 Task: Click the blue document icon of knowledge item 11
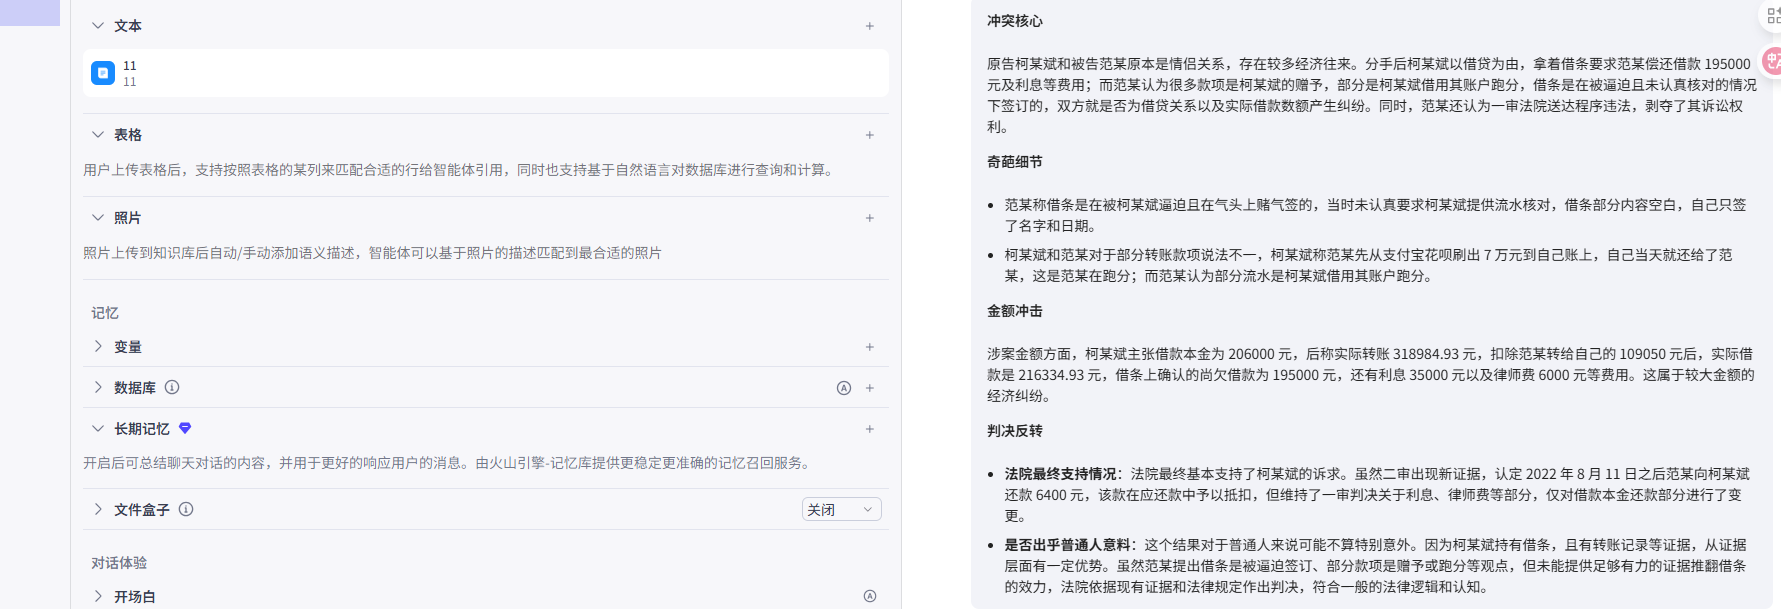(x=102, y=72)
